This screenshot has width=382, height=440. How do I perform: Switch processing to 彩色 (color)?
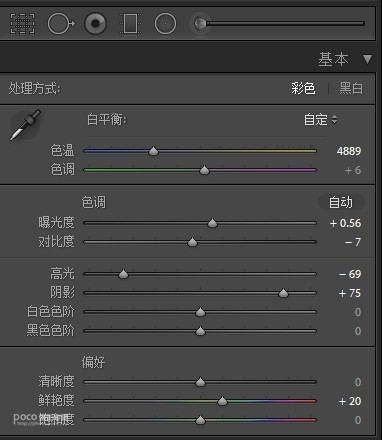coord(303,89)
